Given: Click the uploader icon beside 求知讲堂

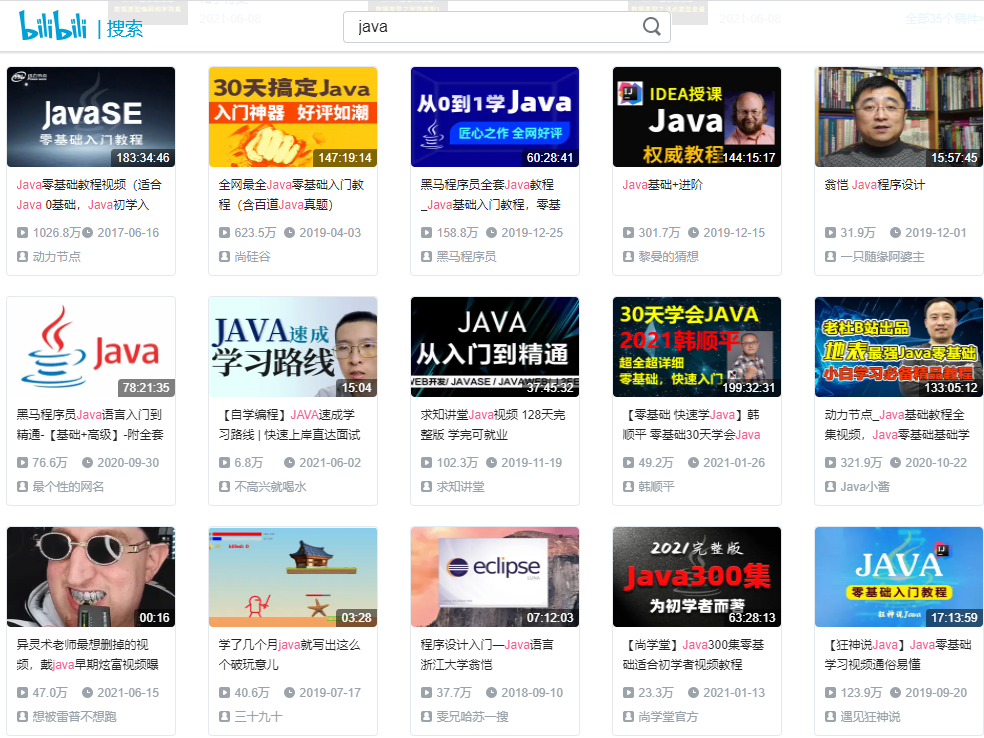Looking at the screenshot, I should coord(427,486).
